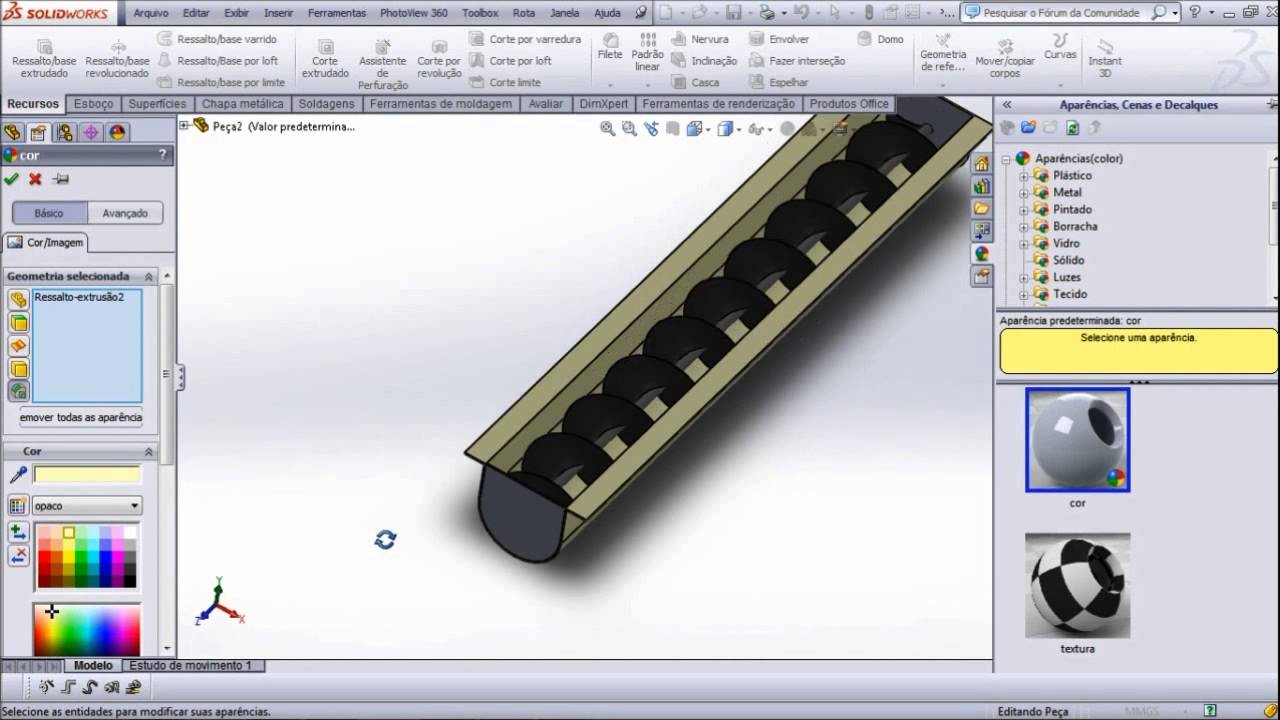
Task: Open the File Explorer task pane tab
Action: click(981, 208)
